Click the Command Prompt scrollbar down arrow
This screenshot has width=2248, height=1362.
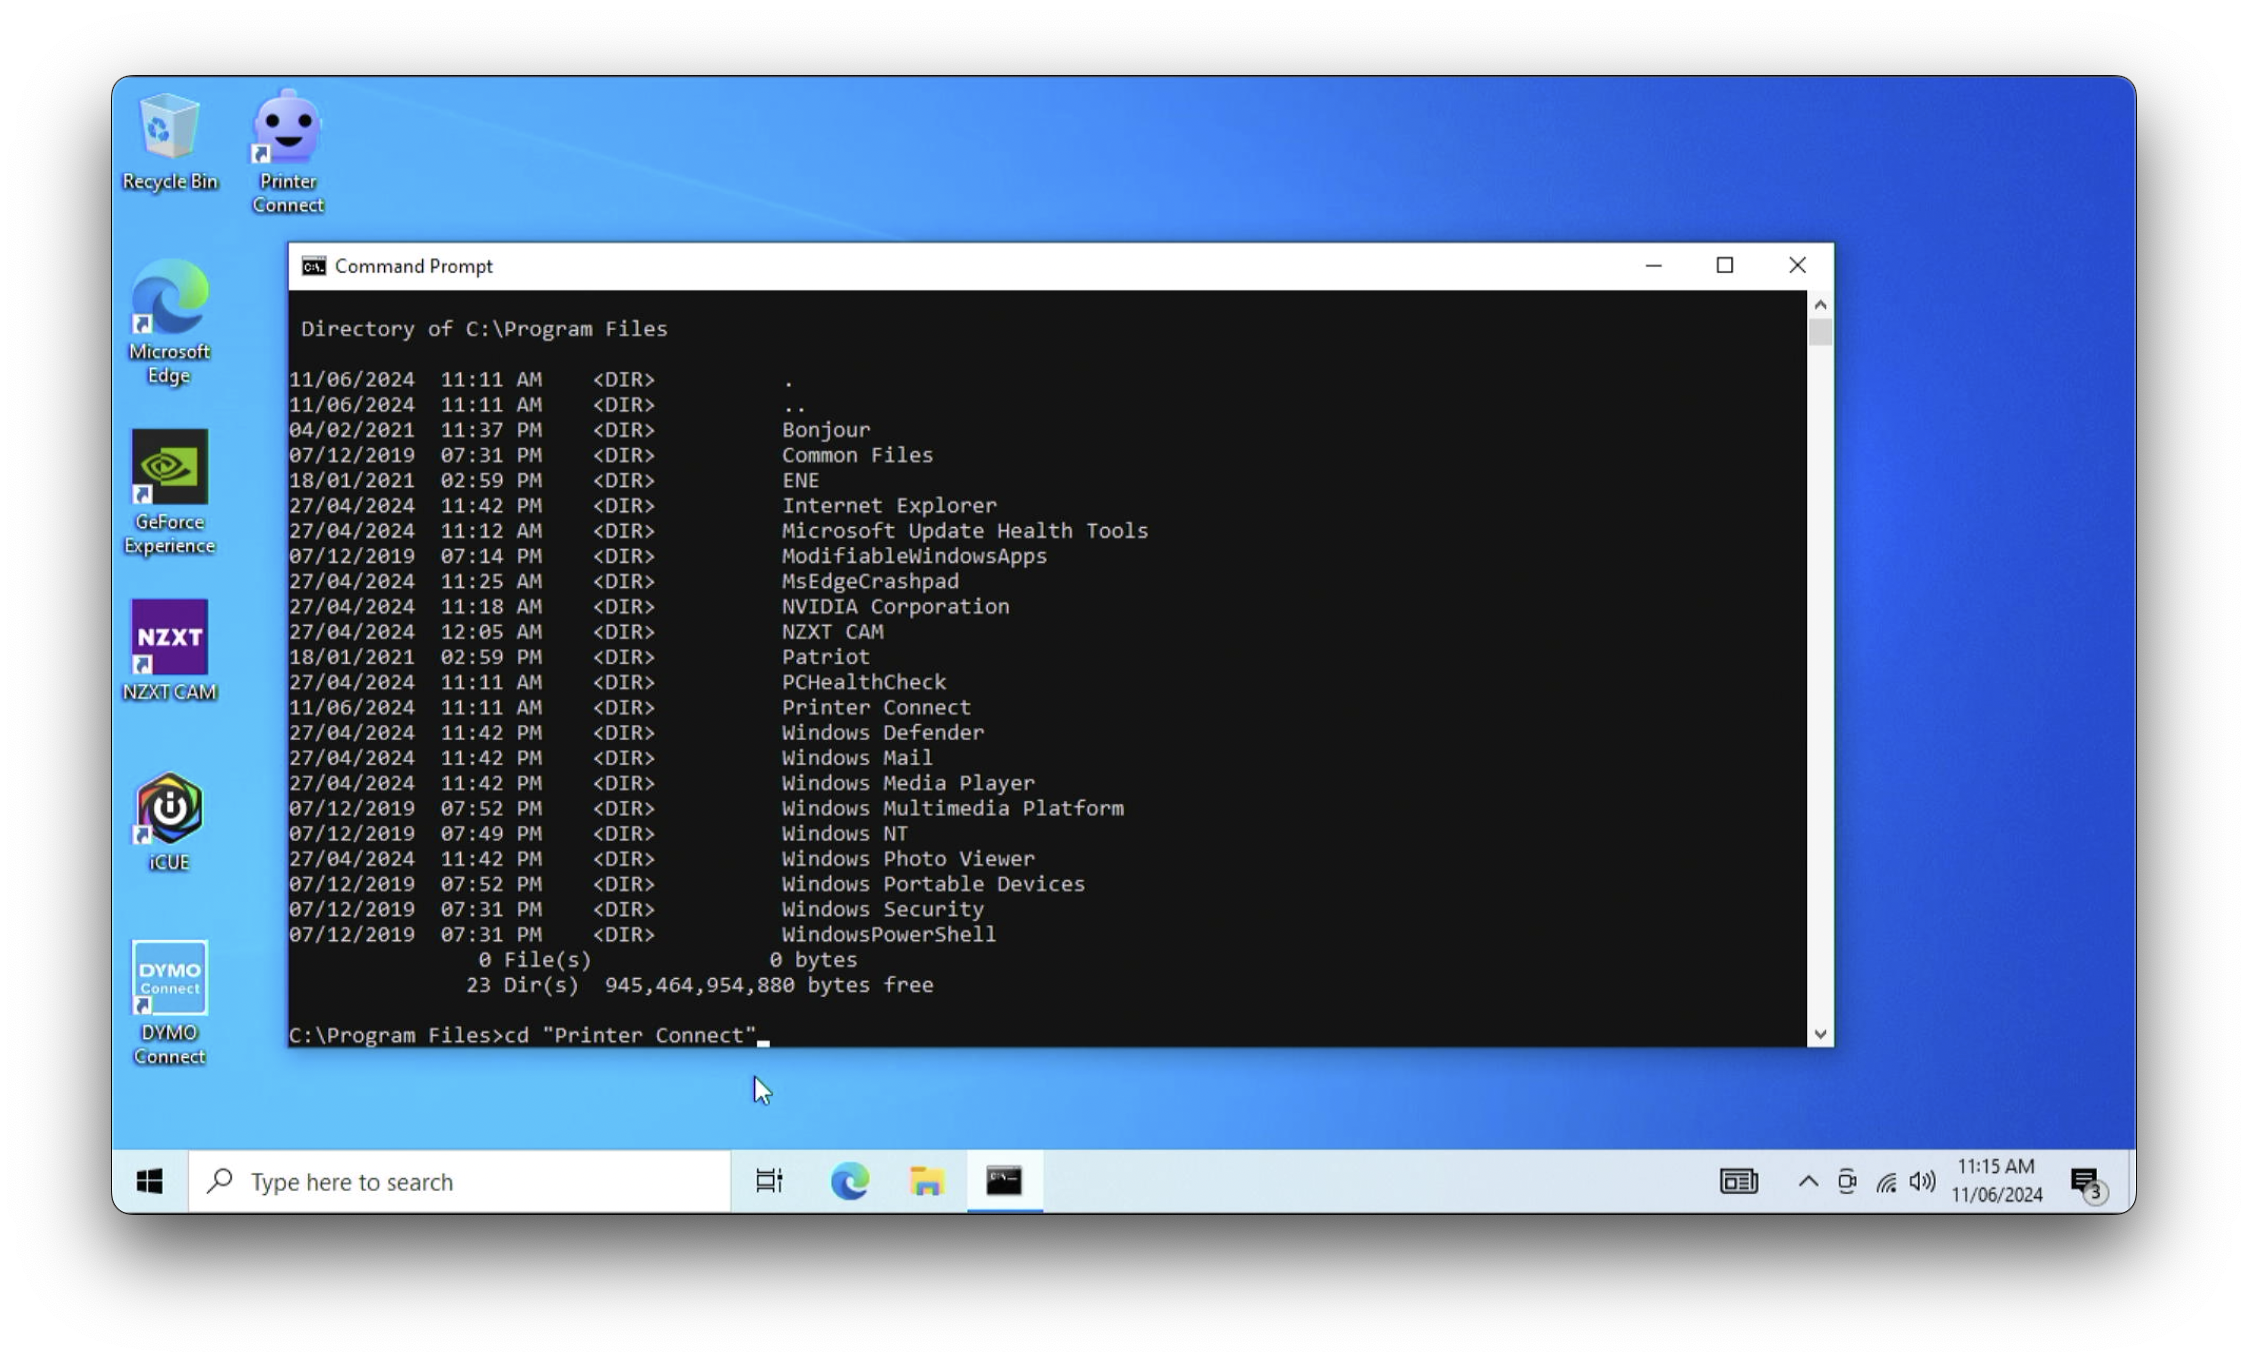point(1820,1034)
